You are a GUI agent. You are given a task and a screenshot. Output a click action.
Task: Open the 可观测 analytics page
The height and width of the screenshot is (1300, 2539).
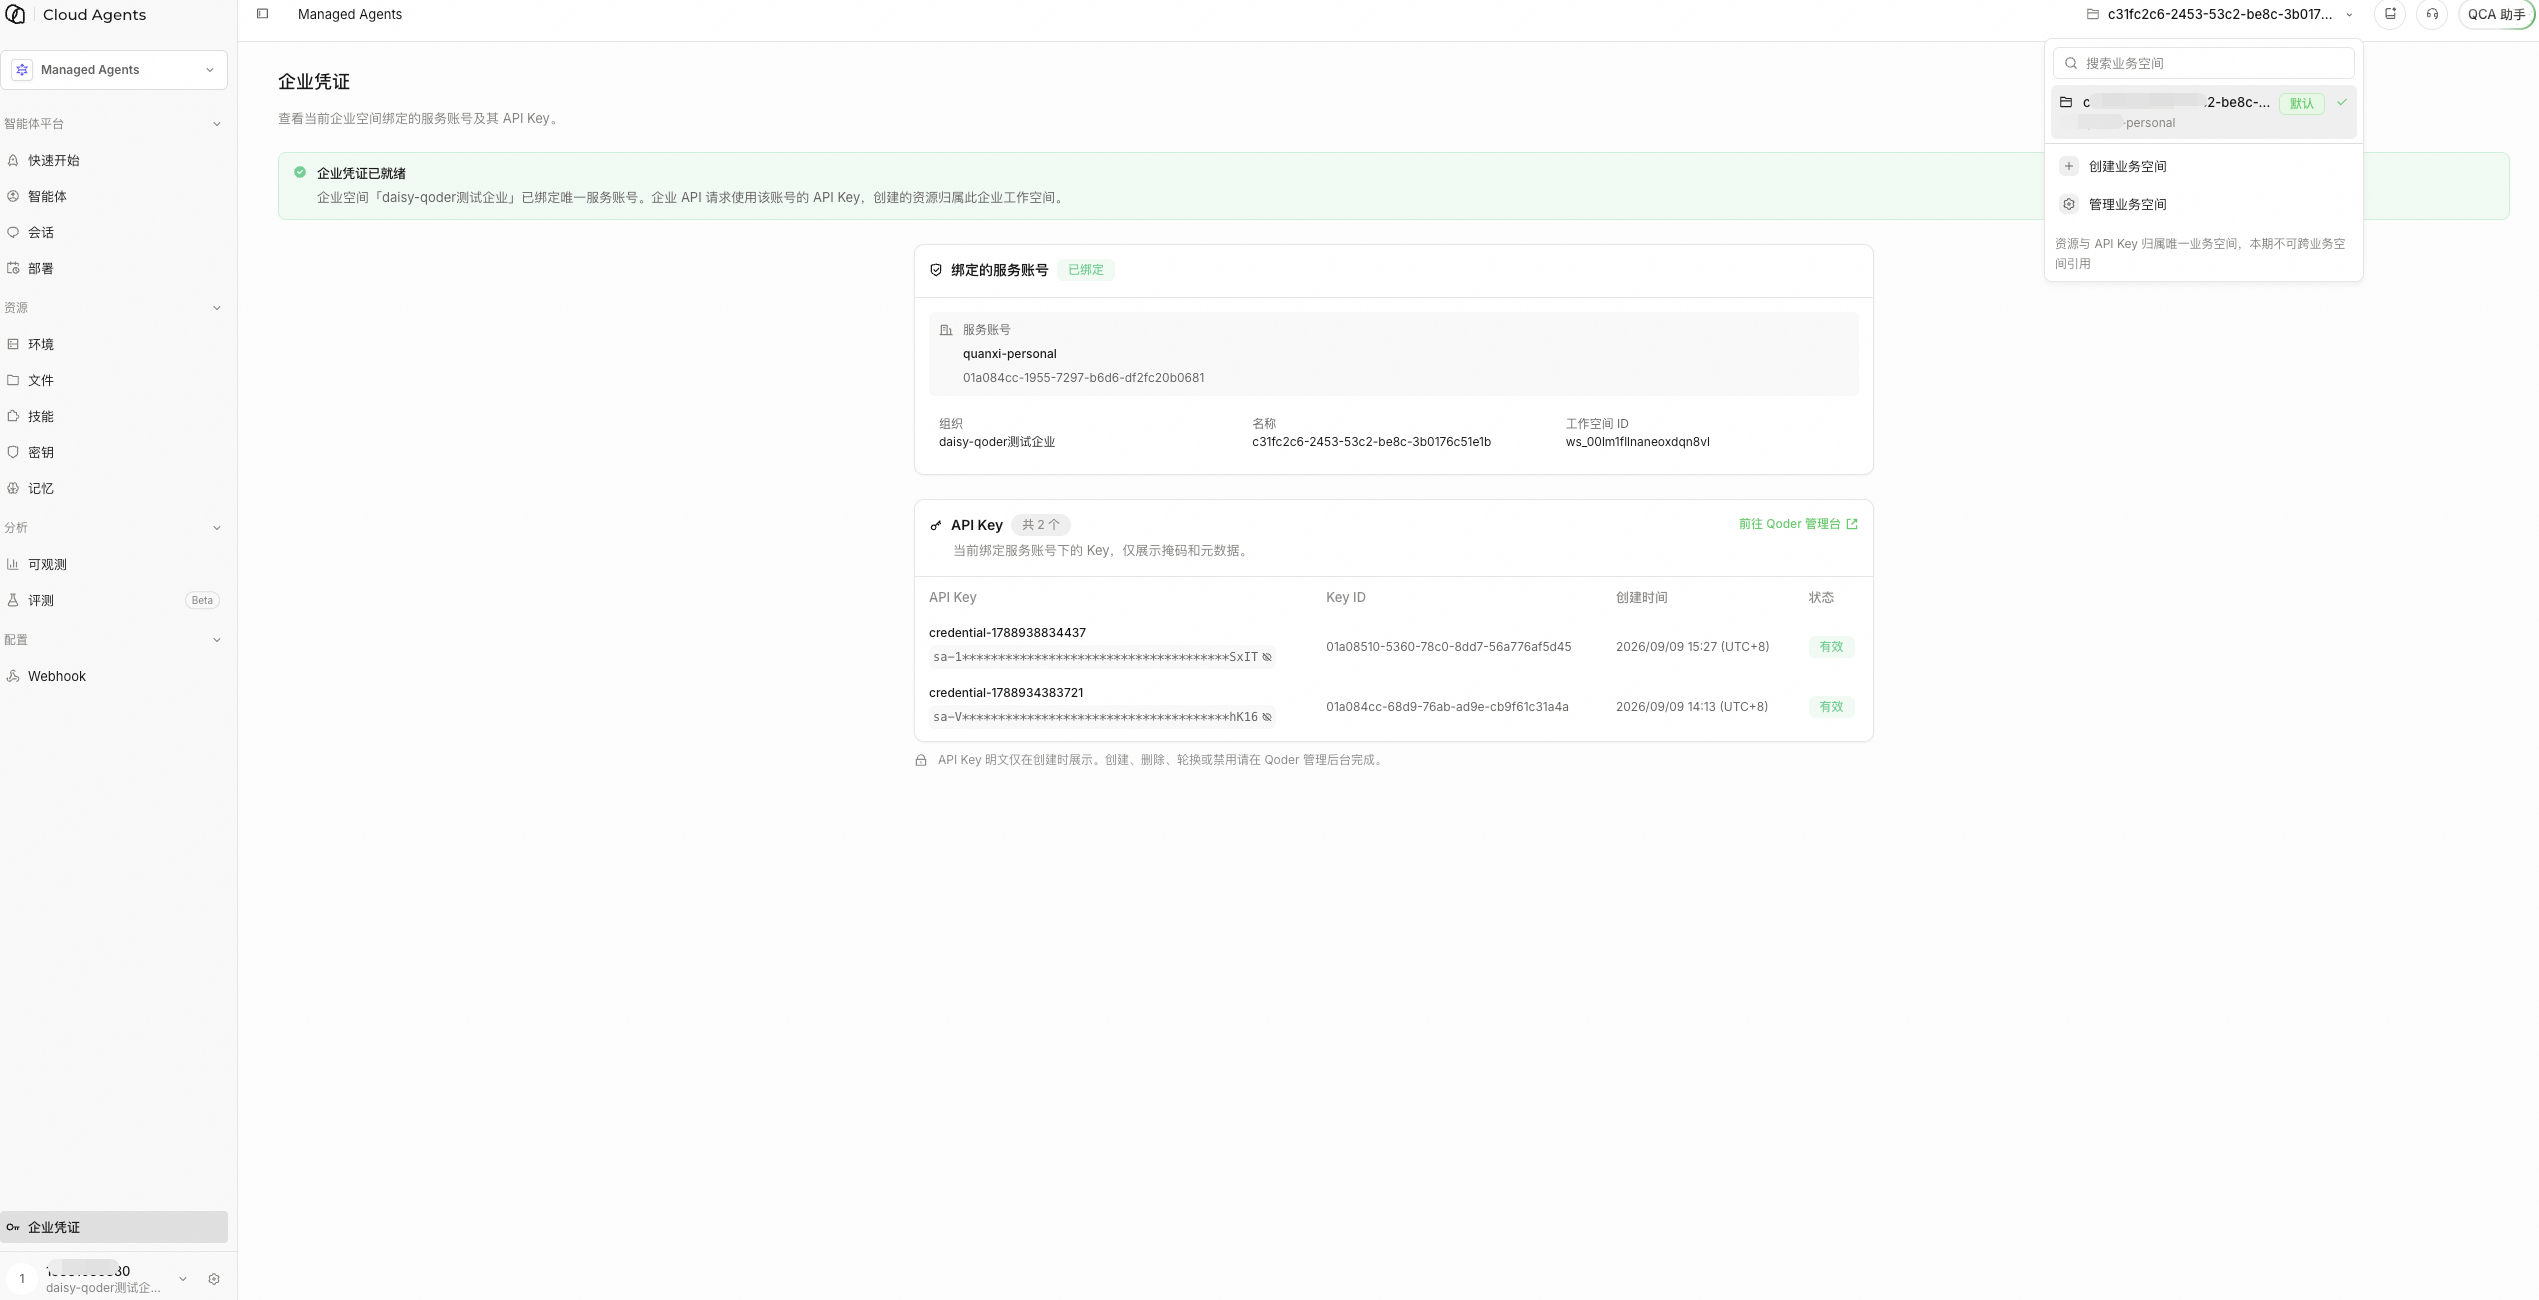[x=114, y=564]
